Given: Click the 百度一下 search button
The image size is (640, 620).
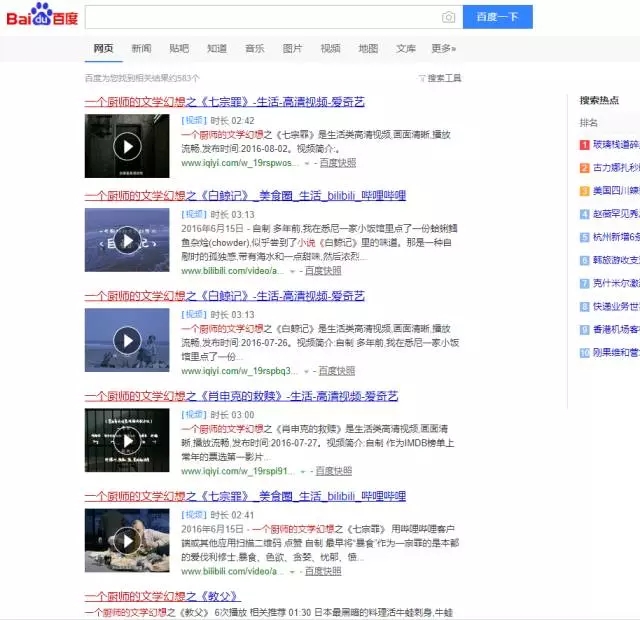Looking at the screenshot, I should coord(498,17).
